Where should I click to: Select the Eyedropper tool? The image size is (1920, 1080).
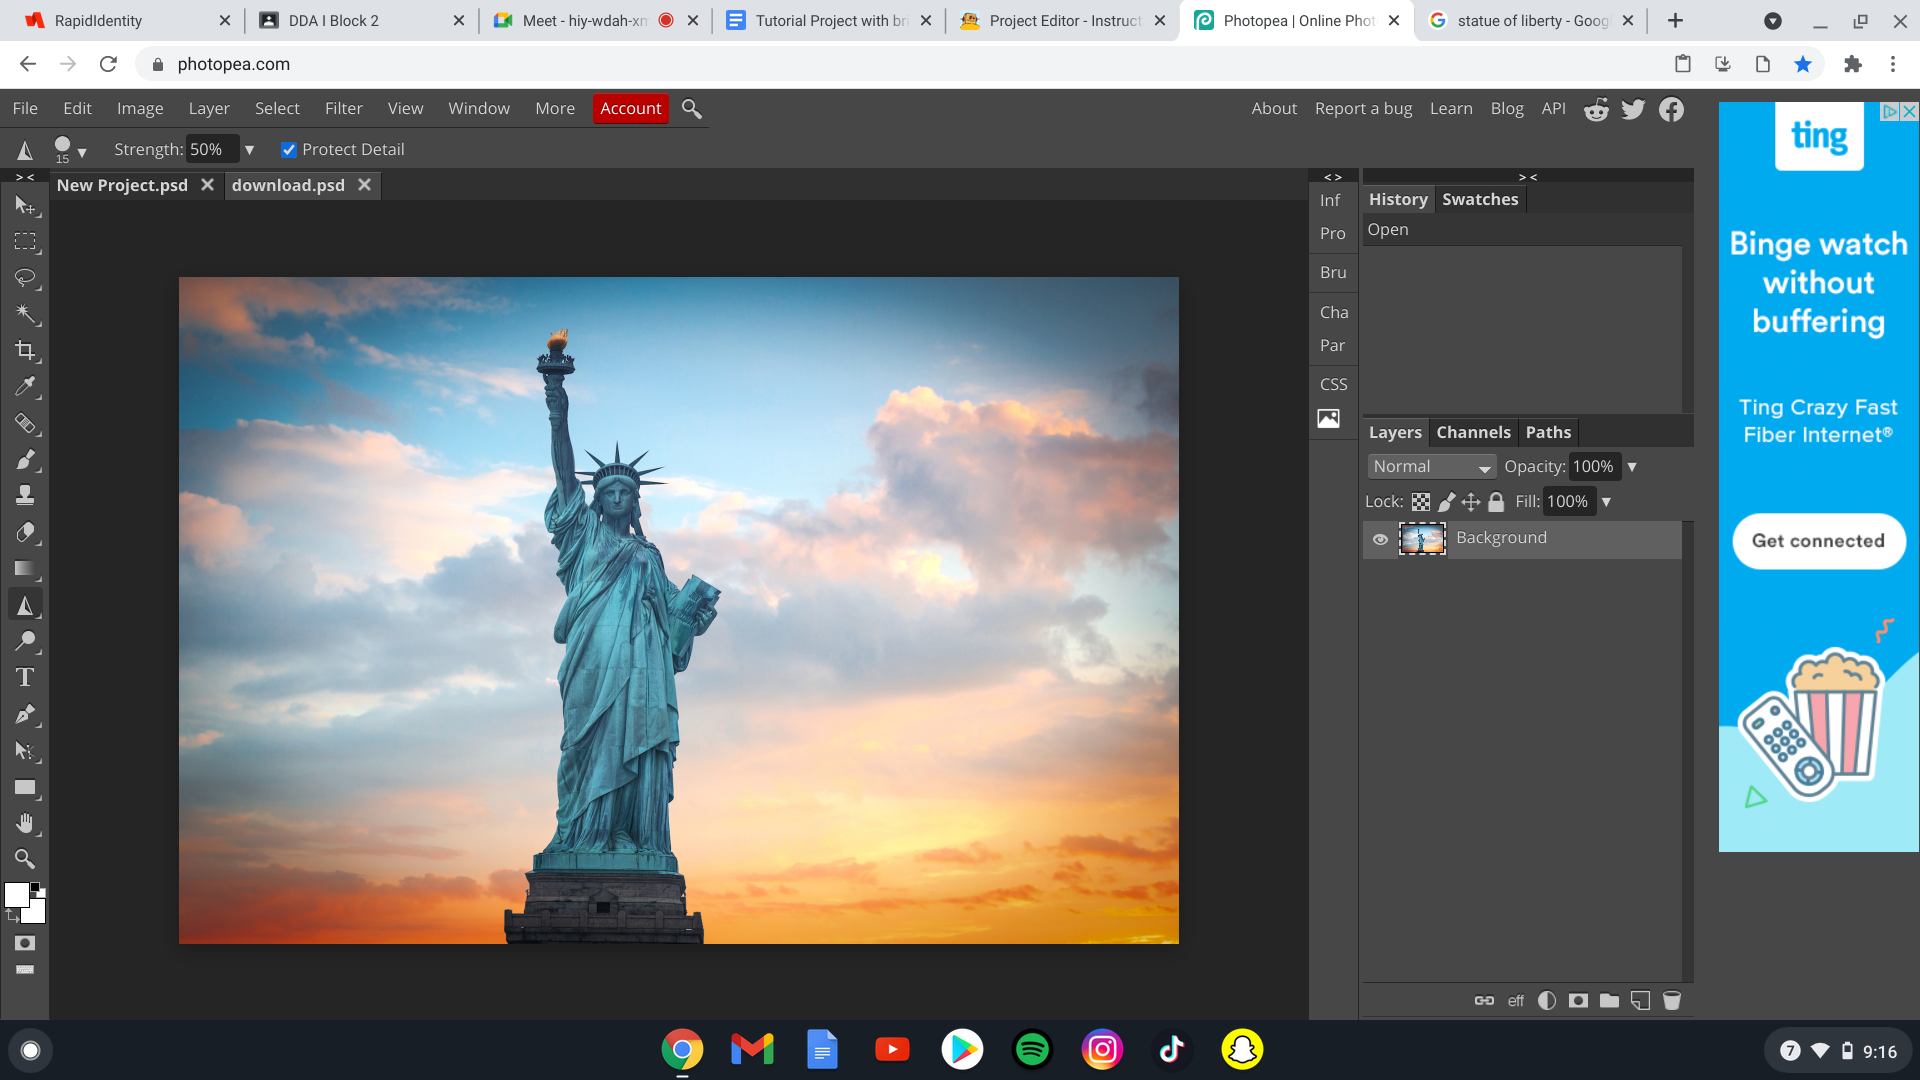(25, 387)
